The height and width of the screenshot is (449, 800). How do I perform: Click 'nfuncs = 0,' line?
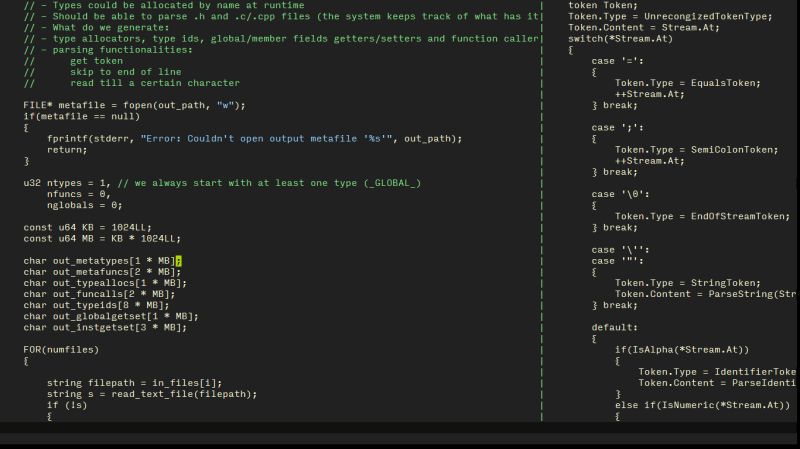point(79,194)
